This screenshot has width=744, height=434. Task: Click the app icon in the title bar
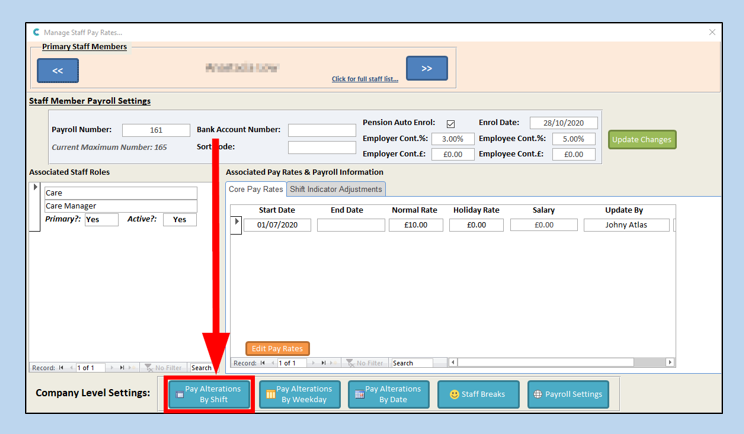[x=37, y=32]
